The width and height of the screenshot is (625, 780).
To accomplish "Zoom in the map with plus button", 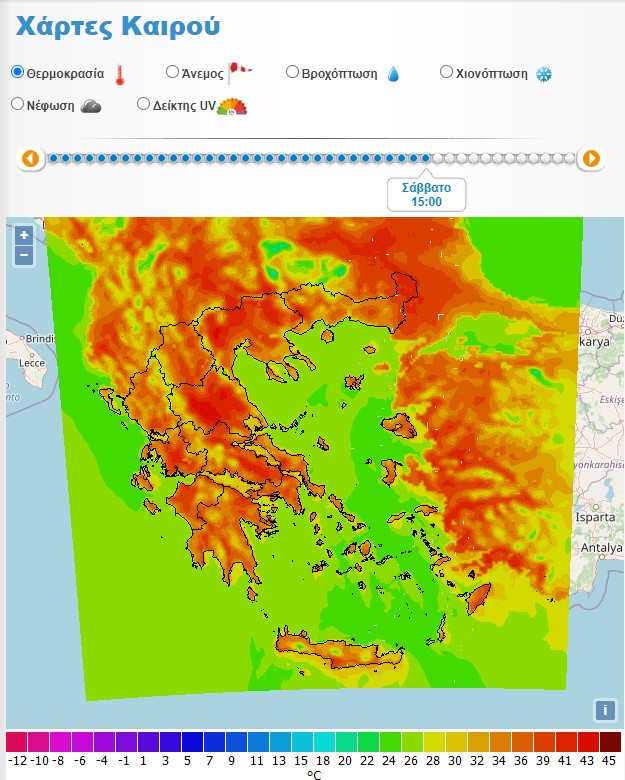I will tap(24, 236).
